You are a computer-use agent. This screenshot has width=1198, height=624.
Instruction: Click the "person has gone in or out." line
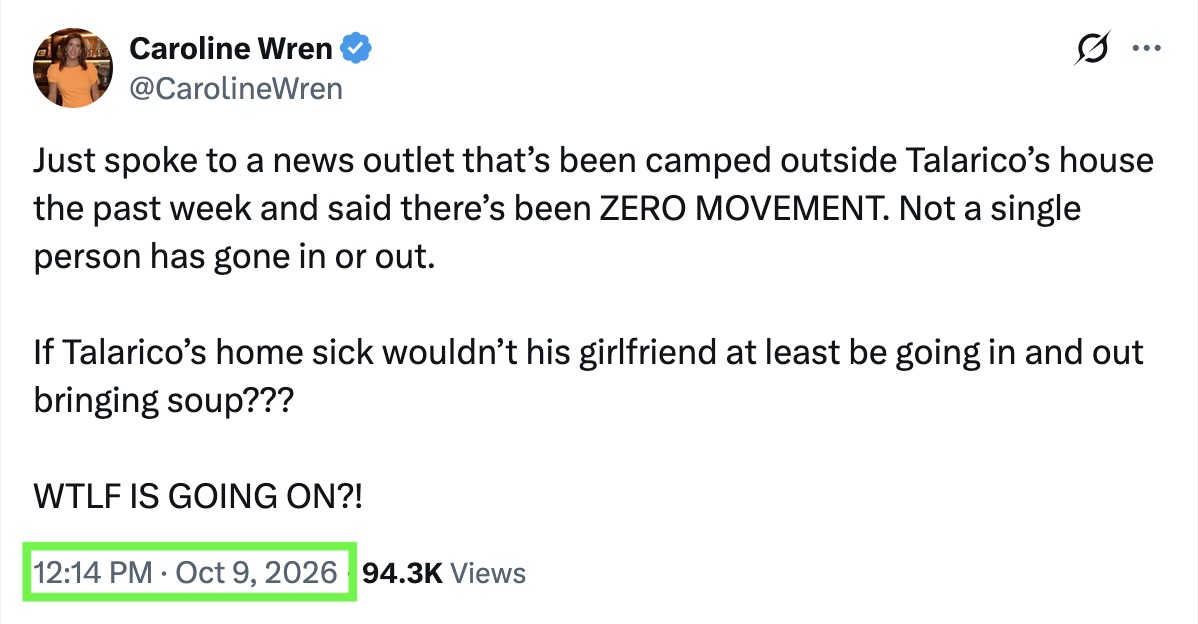(x=234, y=257)
